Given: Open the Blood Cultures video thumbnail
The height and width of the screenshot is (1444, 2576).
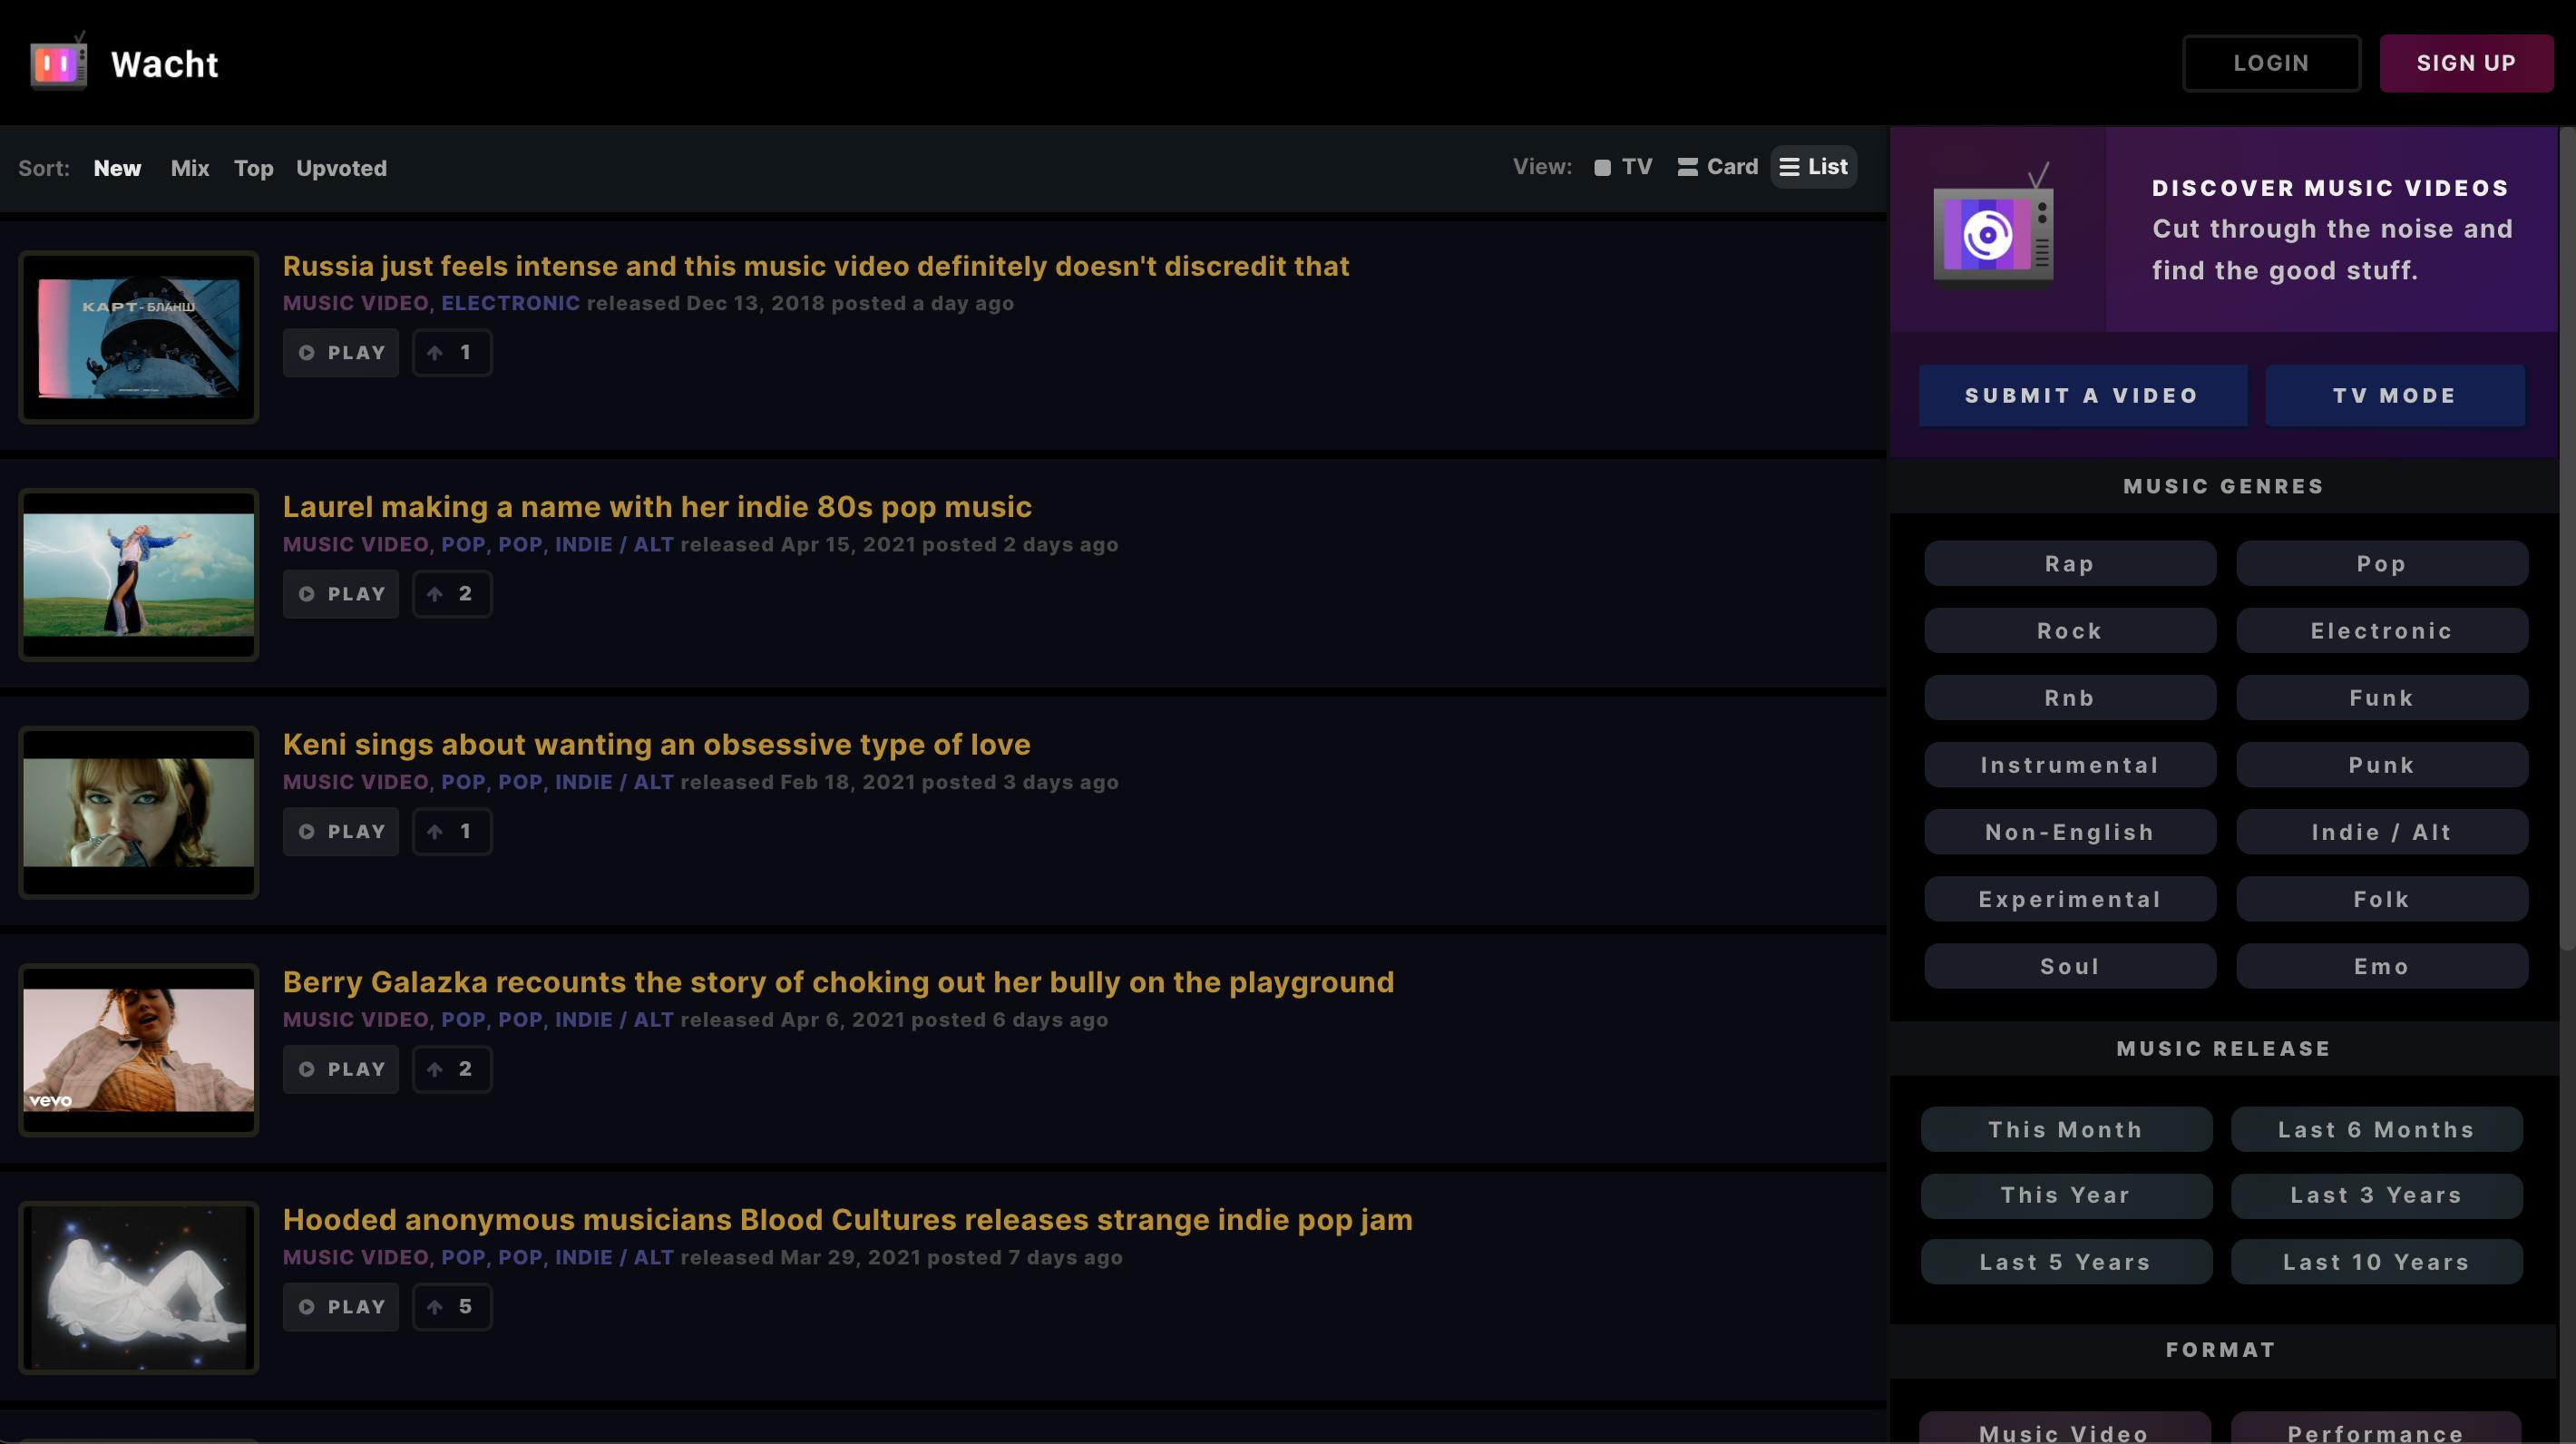Looking at the screenshot, I should pos(138,1288).
